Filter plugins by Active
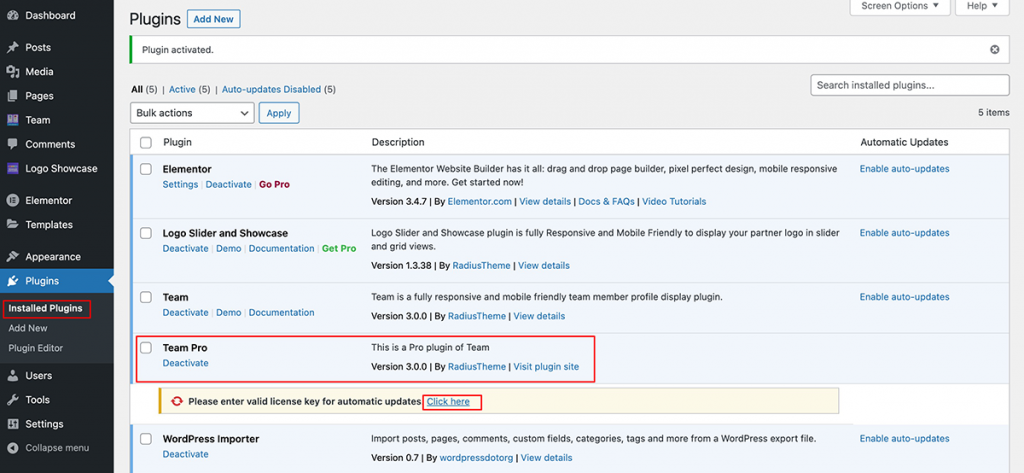This screenshot has height=473, width=1024. [x=182, y=90]
